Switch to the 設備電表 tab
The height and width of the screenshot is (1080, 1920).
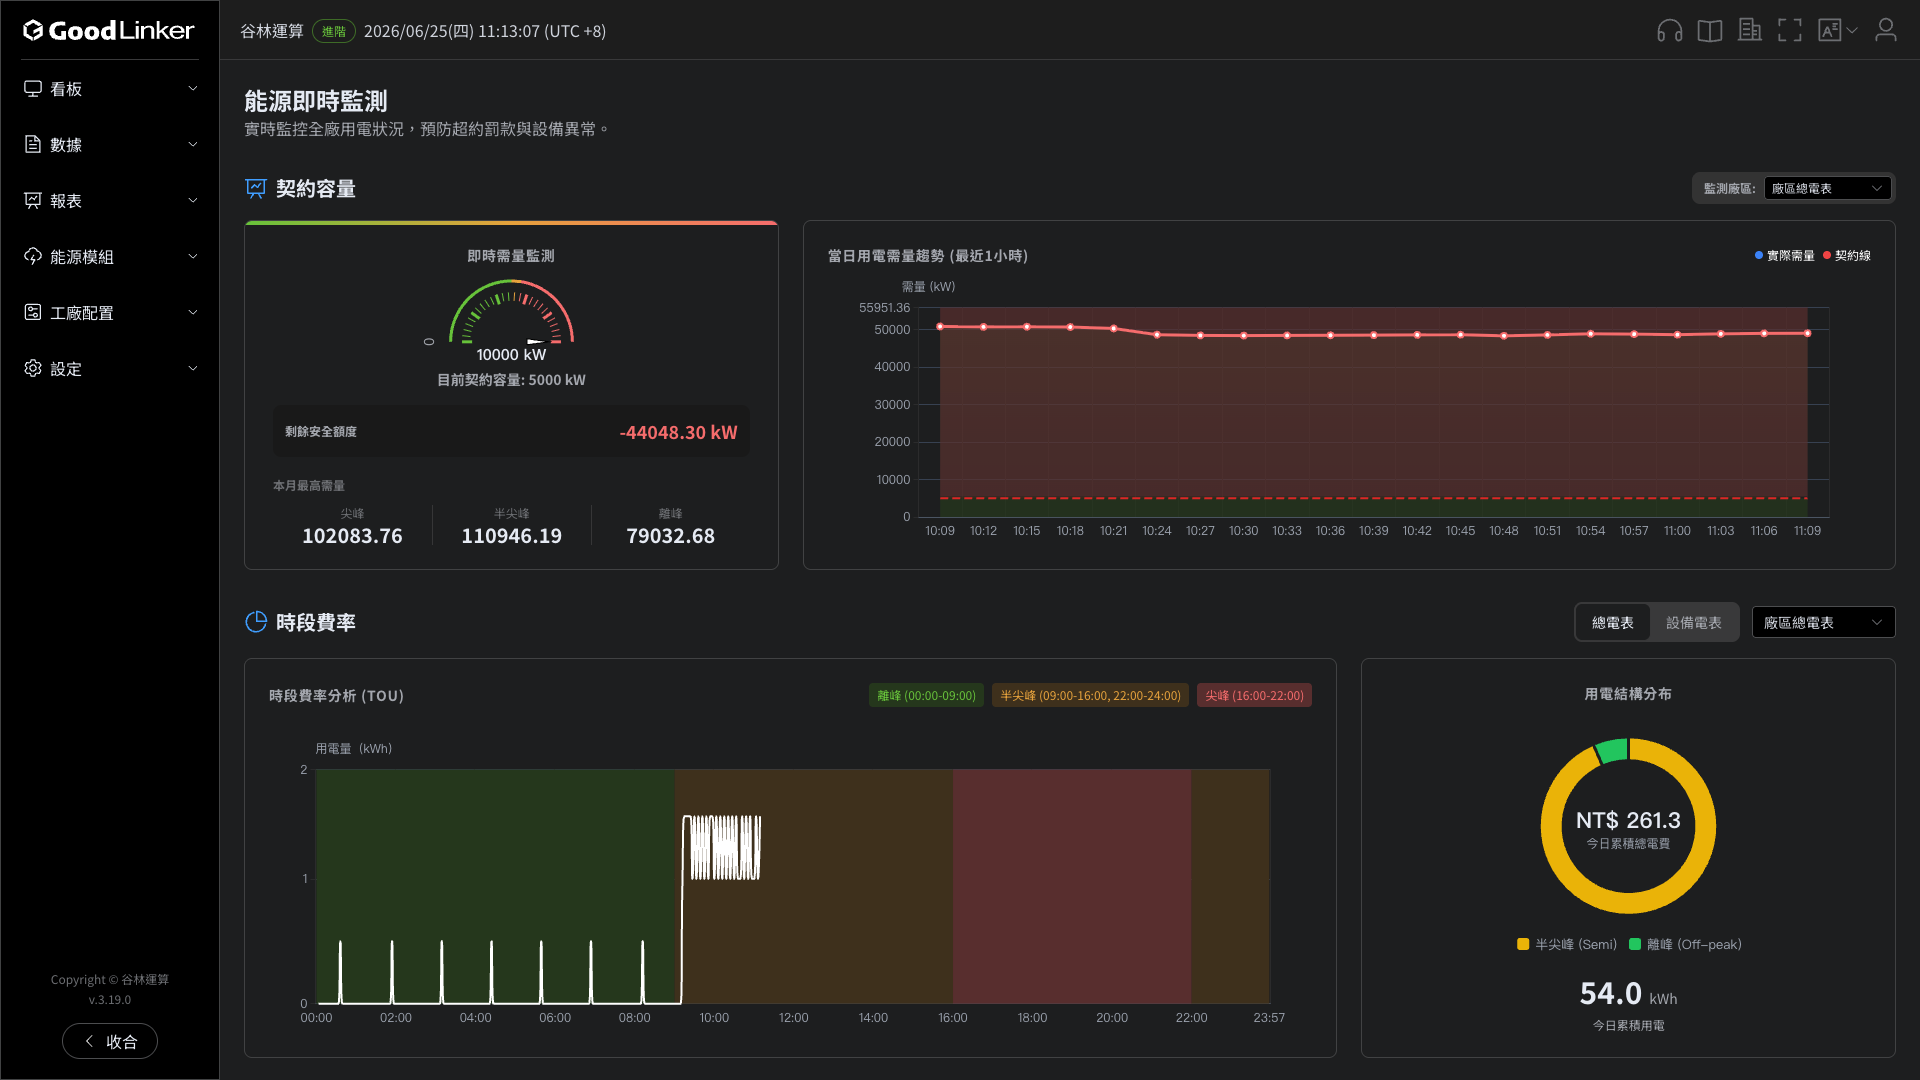1694,622
